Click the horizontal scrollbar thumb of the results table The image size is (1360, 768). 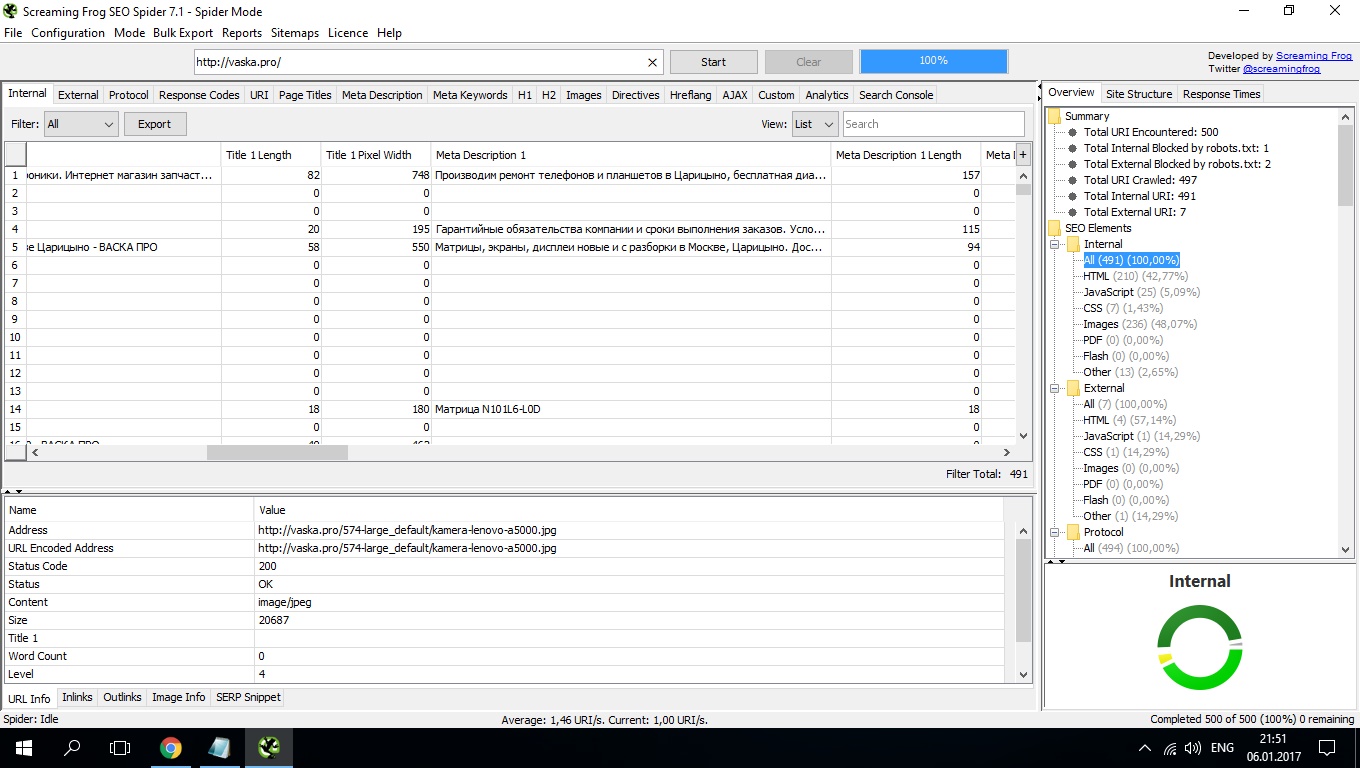(277, 452)
